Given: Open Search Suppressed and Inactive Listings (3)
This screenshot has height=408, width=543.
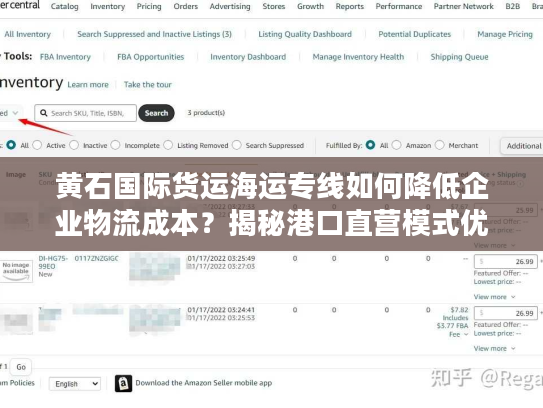Looking at the screenshot, I should point(154,34).
